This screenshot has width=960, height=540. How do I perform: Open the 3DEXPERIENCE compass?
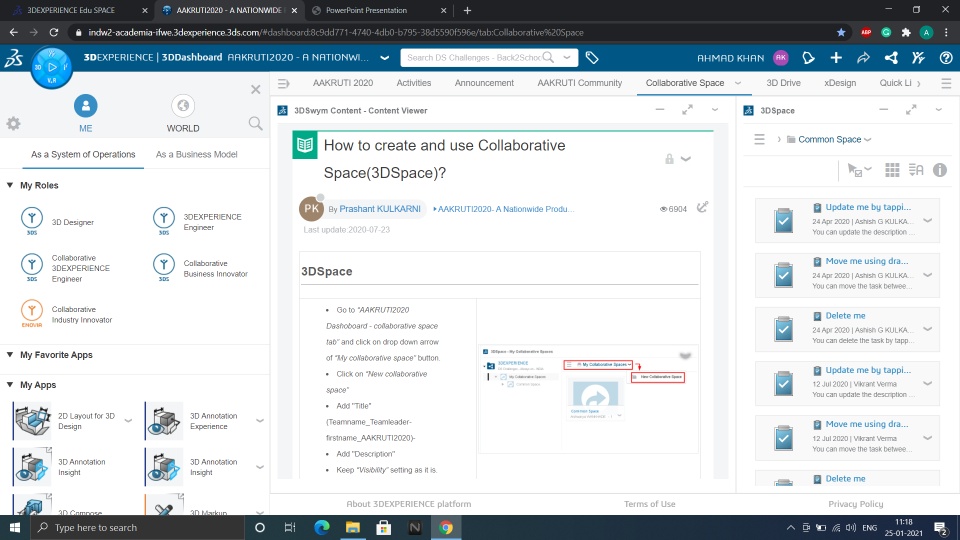coord(52,67)
